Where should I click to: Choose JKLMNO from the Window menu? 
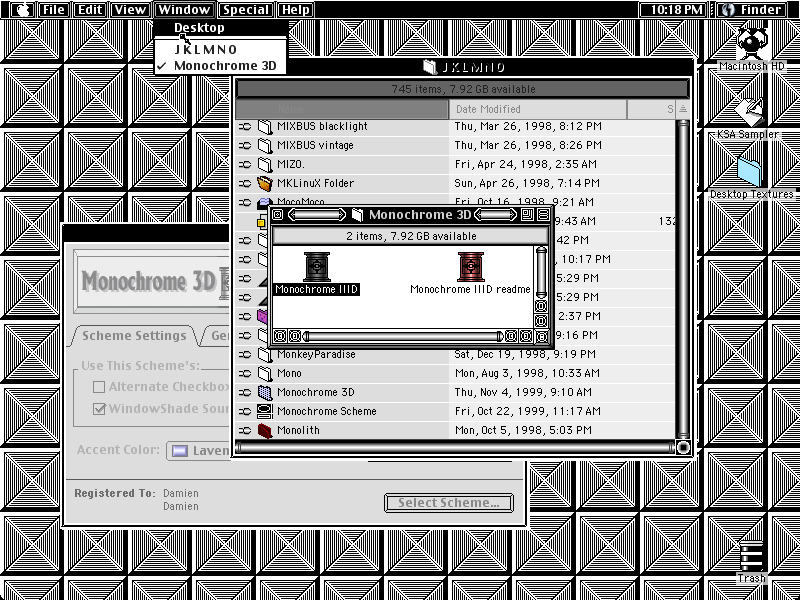[221, 49]
